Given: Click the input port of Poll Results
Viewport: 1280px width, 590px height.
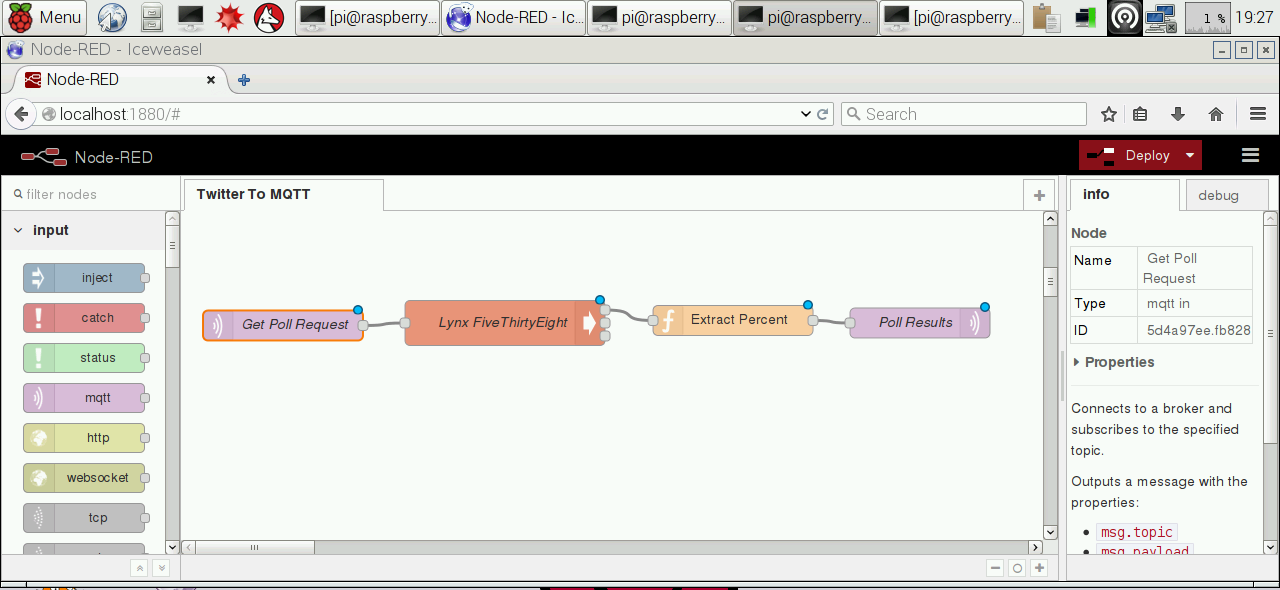Looking at the screenshot, I should click(x=850, y=323).
